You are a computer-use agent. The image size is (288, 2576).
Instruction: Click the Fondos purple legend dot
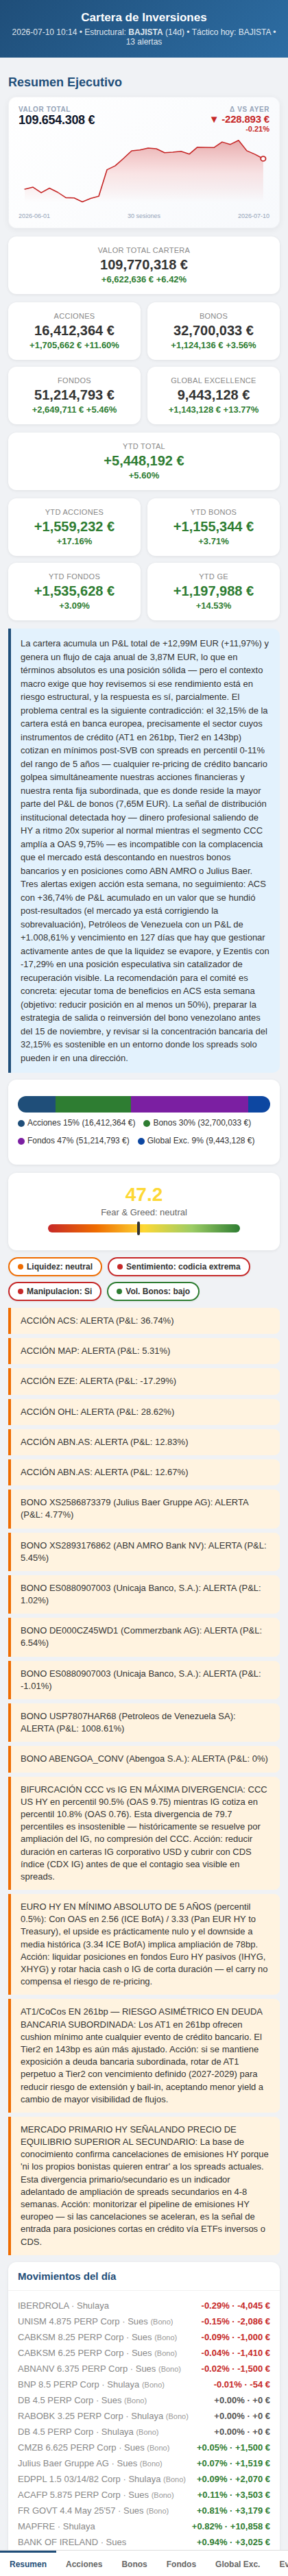coord(21,1140)
